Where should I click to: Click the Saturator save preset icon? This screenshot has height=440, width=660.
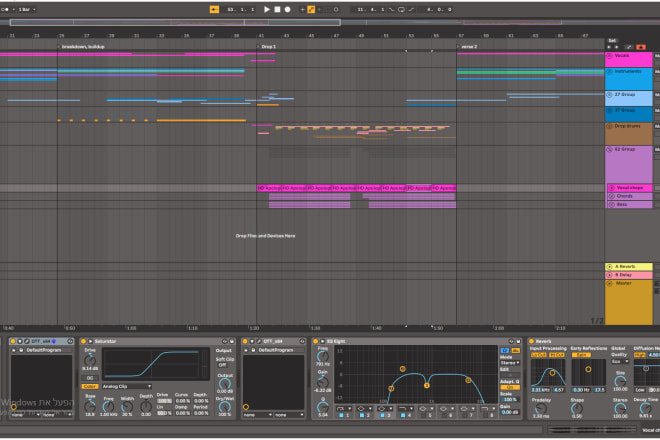(232, 341)
